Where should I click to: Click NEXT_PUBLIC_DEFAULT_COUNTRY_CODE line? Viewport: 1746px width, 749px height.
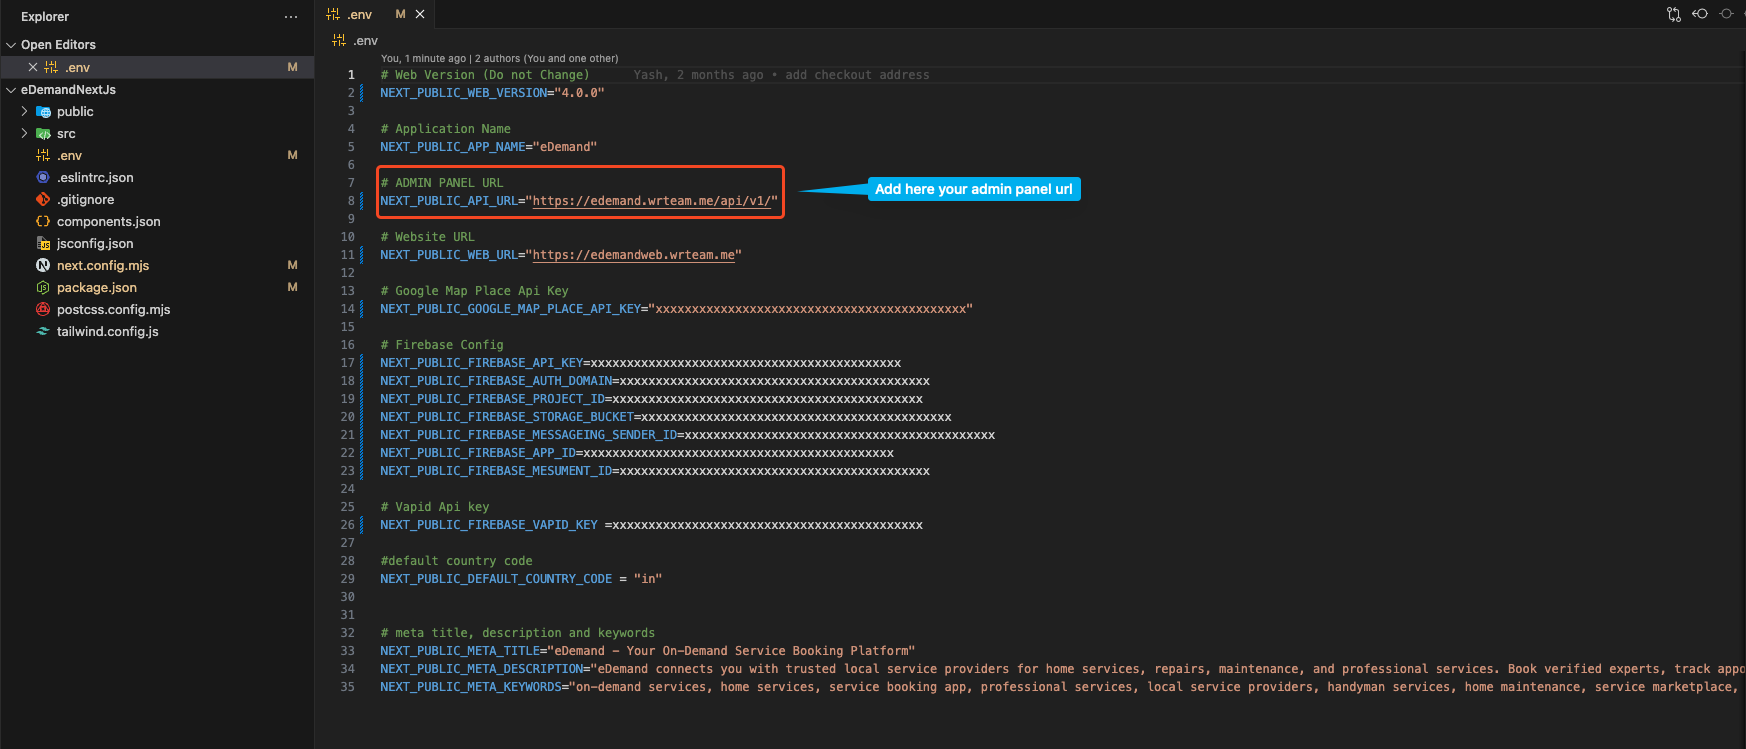pyautogui.click(x=521, y=579)
